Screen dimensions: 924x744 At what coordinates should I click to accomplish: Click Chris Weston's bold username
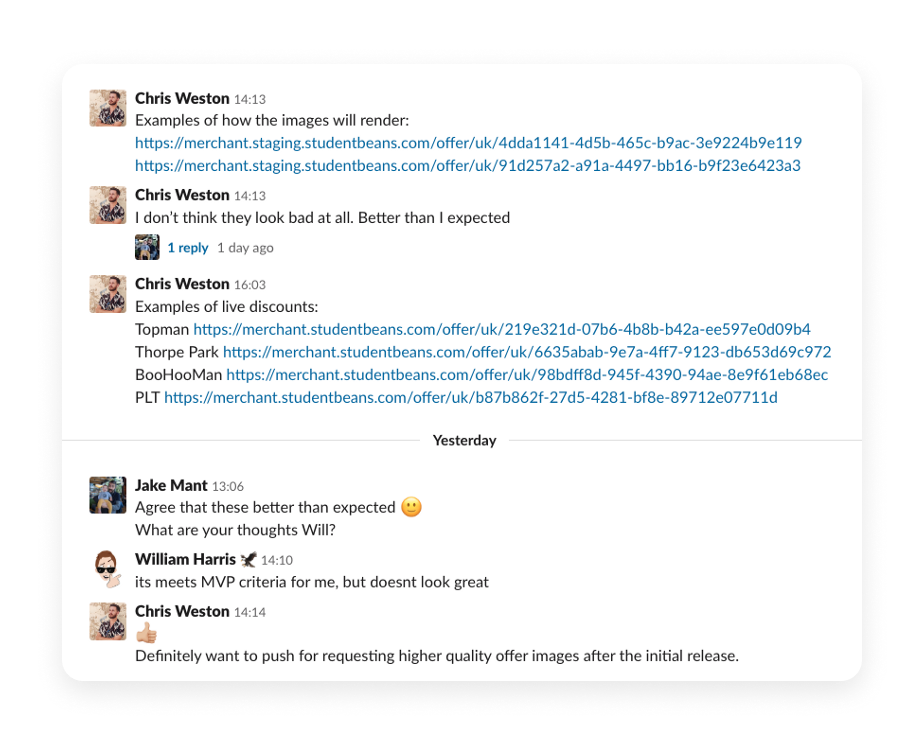pos(181,98)
